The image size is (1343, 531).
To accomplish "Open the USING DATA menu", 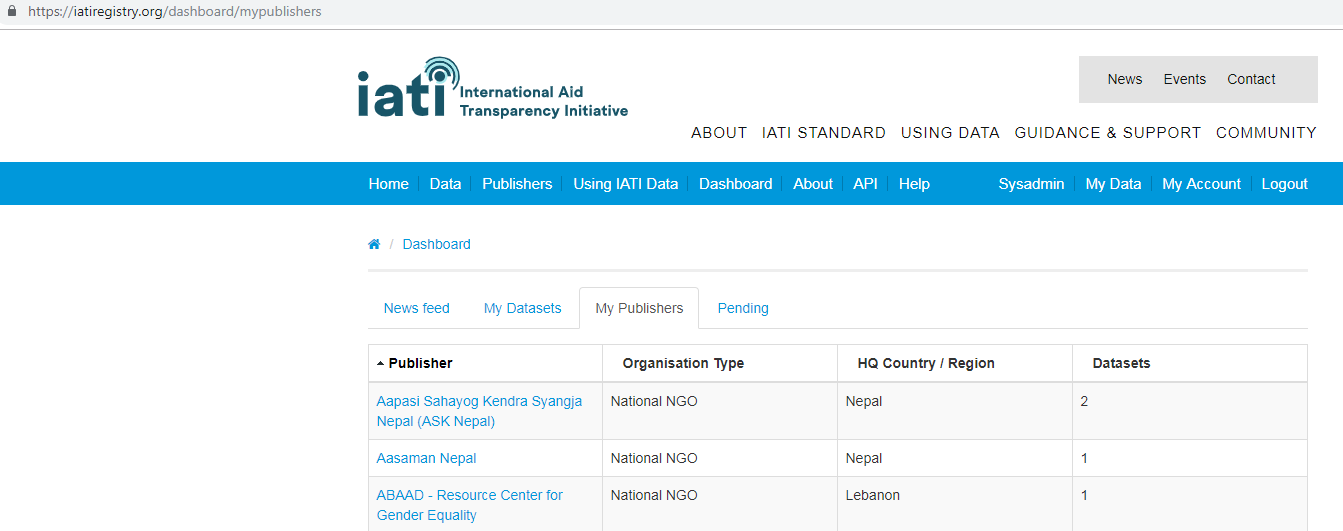I will click(x=950, y=133).
